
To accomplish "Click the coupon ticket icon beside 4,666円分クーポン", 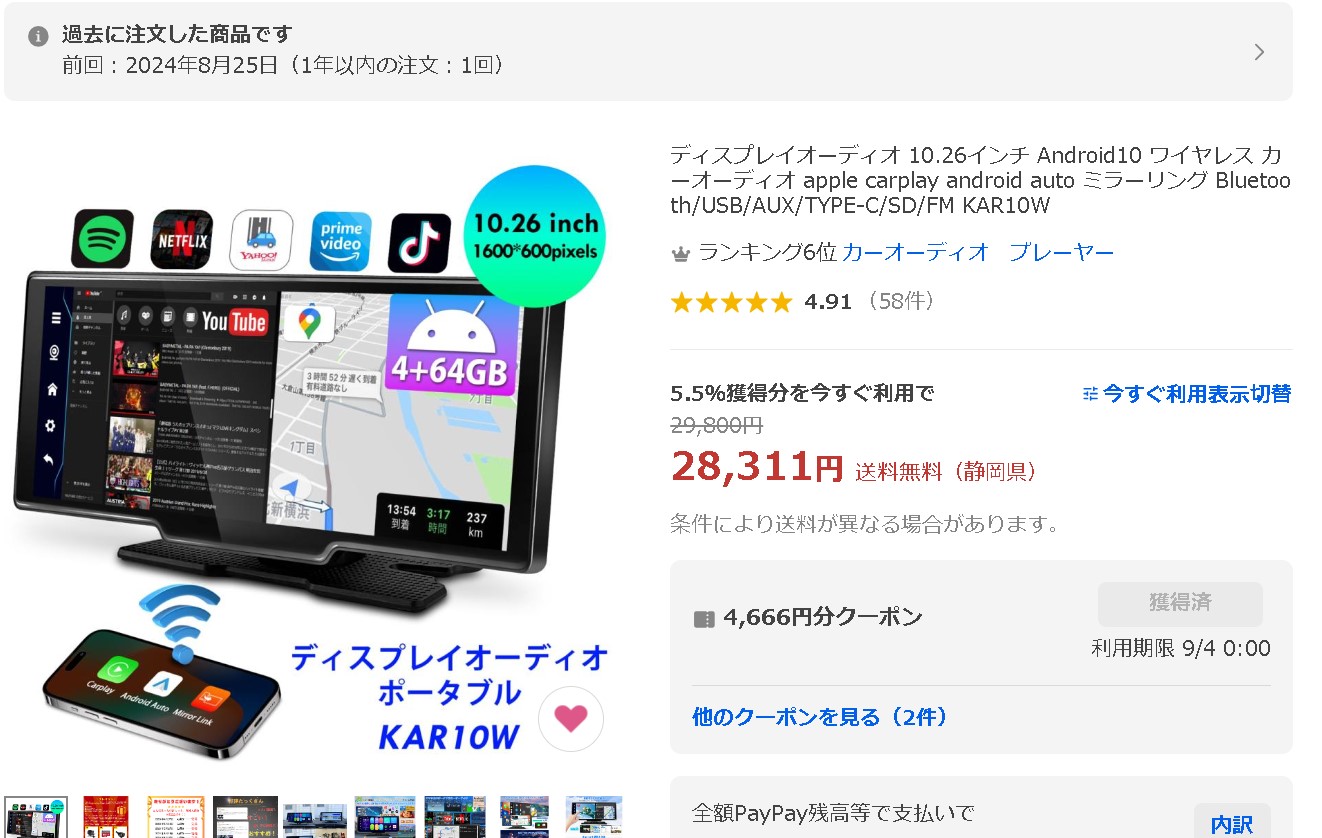I will pyautogui.click(x=704, y=619).
